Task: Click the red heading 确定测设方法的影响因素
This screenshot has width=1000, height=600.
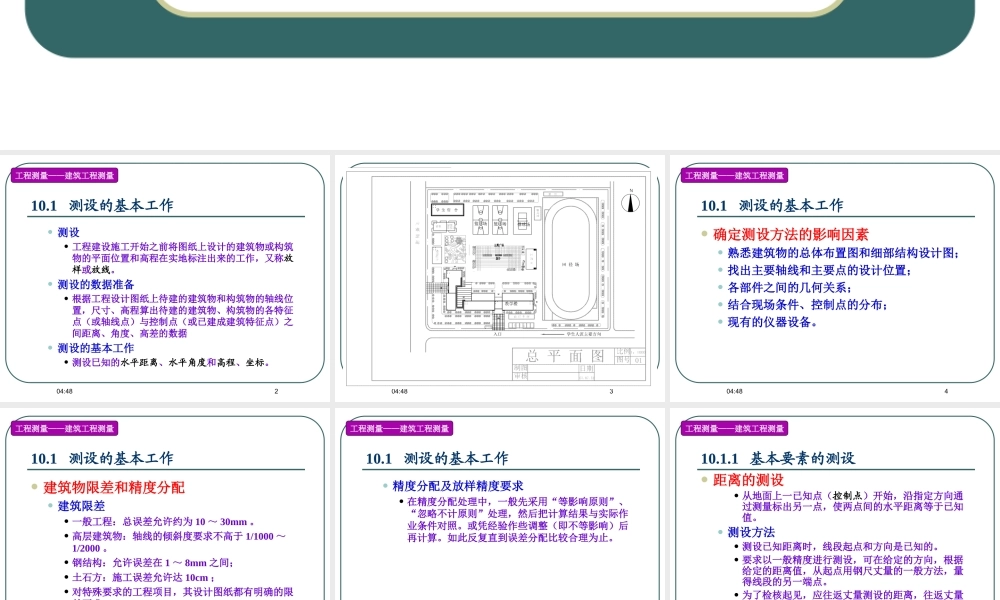Action: [791, 235]
